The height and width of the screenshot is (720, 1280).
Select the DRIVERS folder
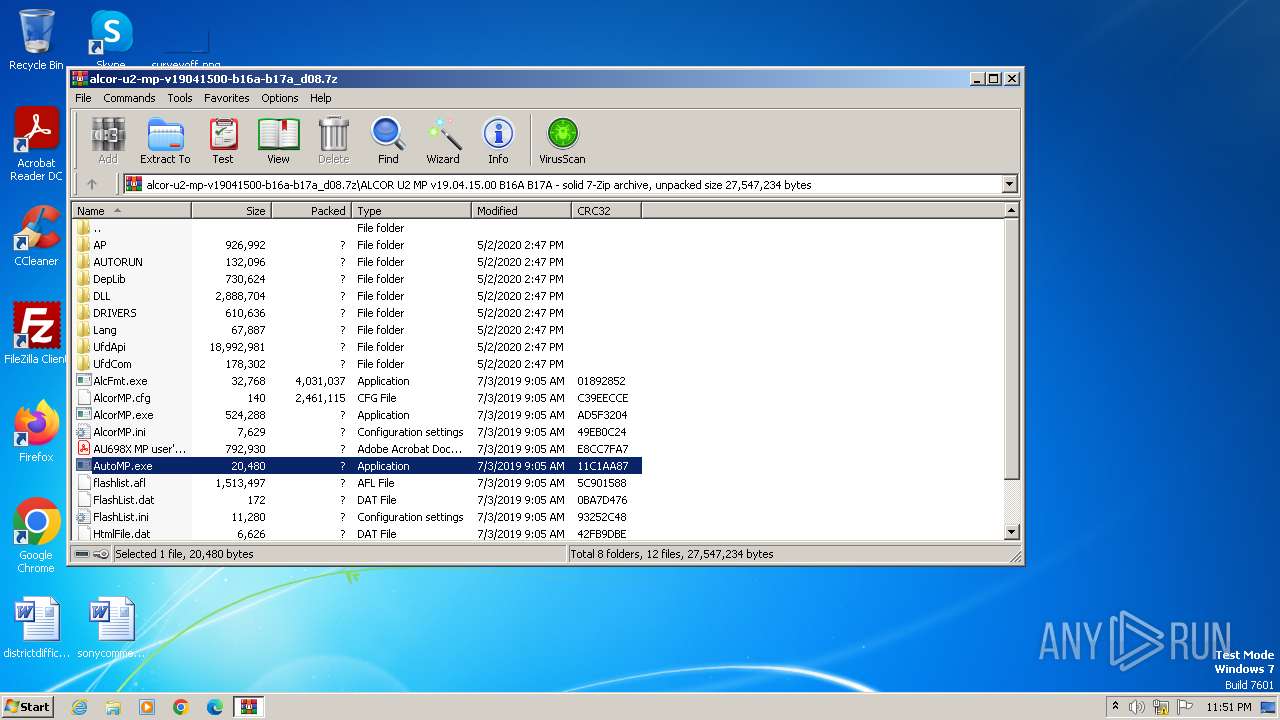click(357, 313)
